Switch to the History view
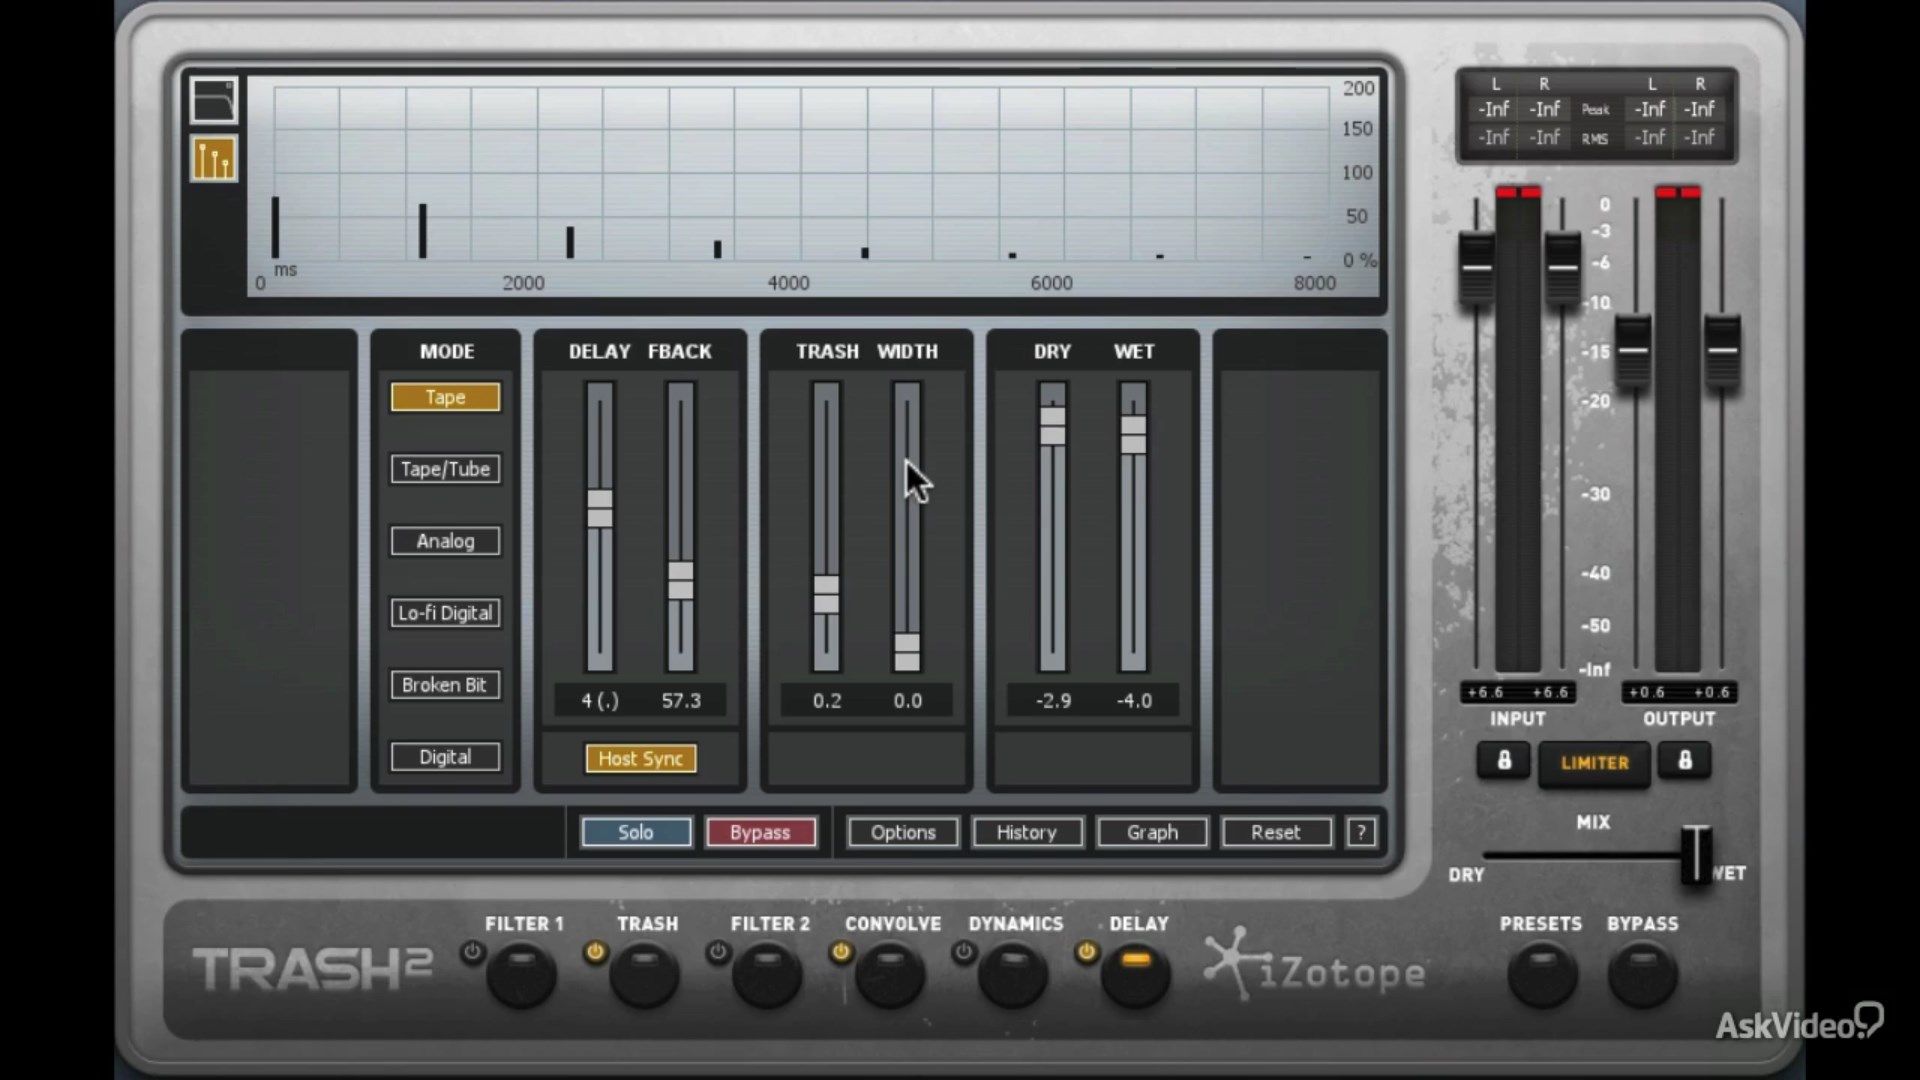The width and height of the screenshot is (1920, 1080). 1029,831
